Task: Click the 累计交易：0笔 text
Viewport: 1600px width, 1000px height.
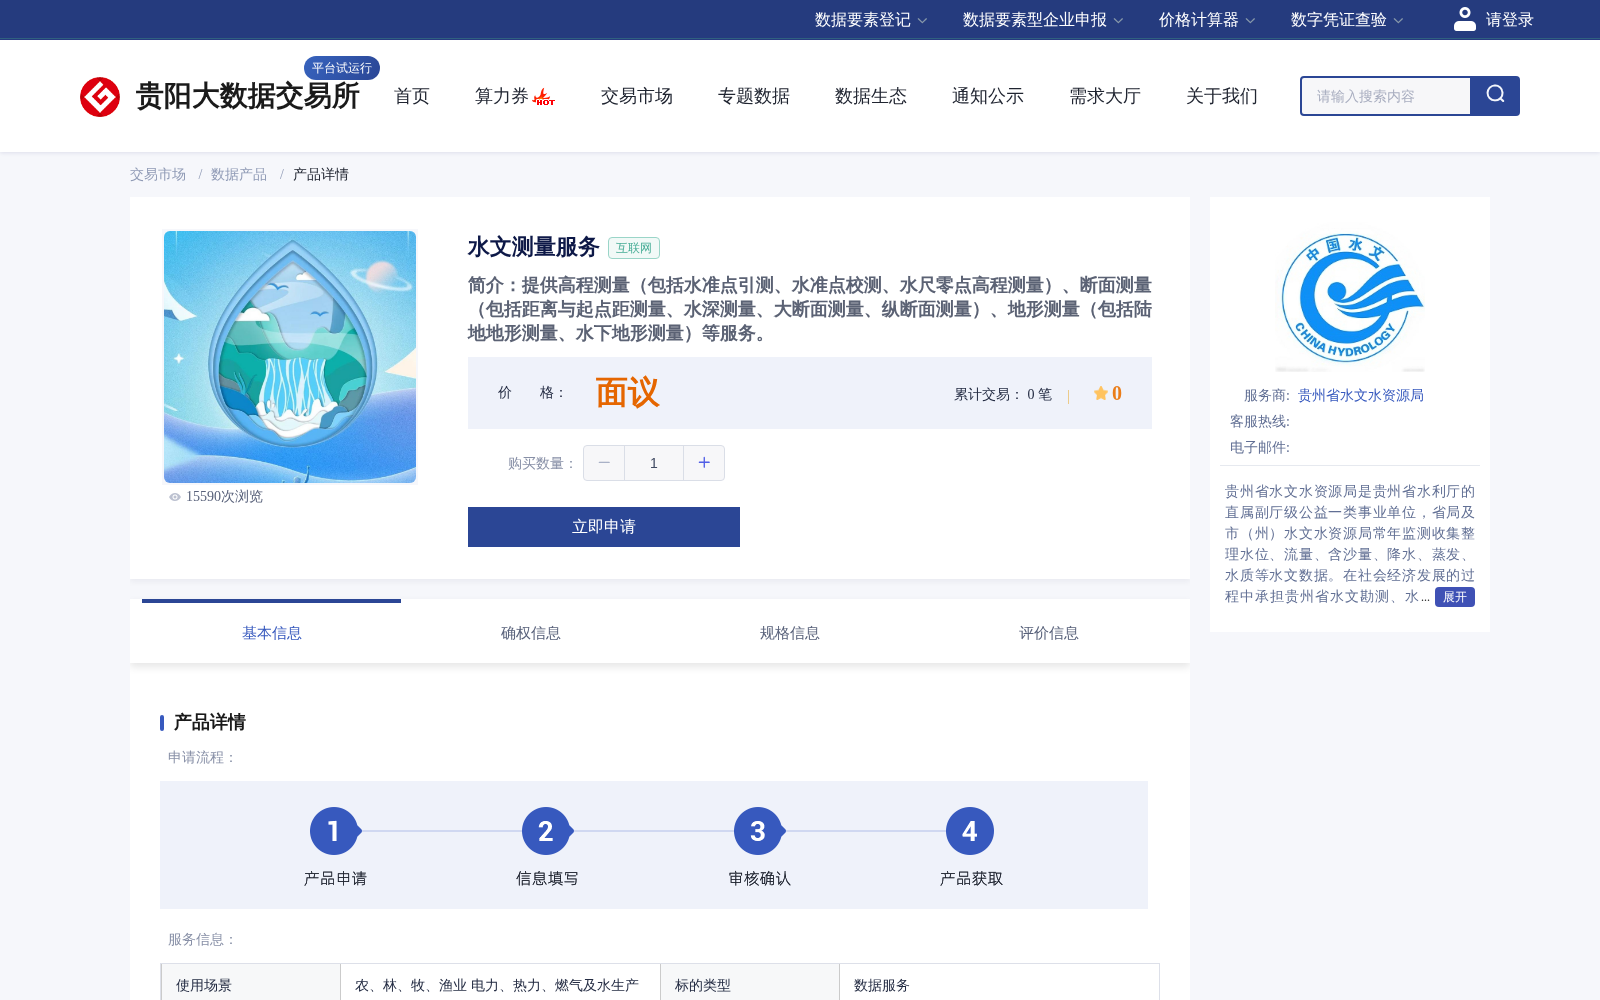Action: click(1003, 394)
